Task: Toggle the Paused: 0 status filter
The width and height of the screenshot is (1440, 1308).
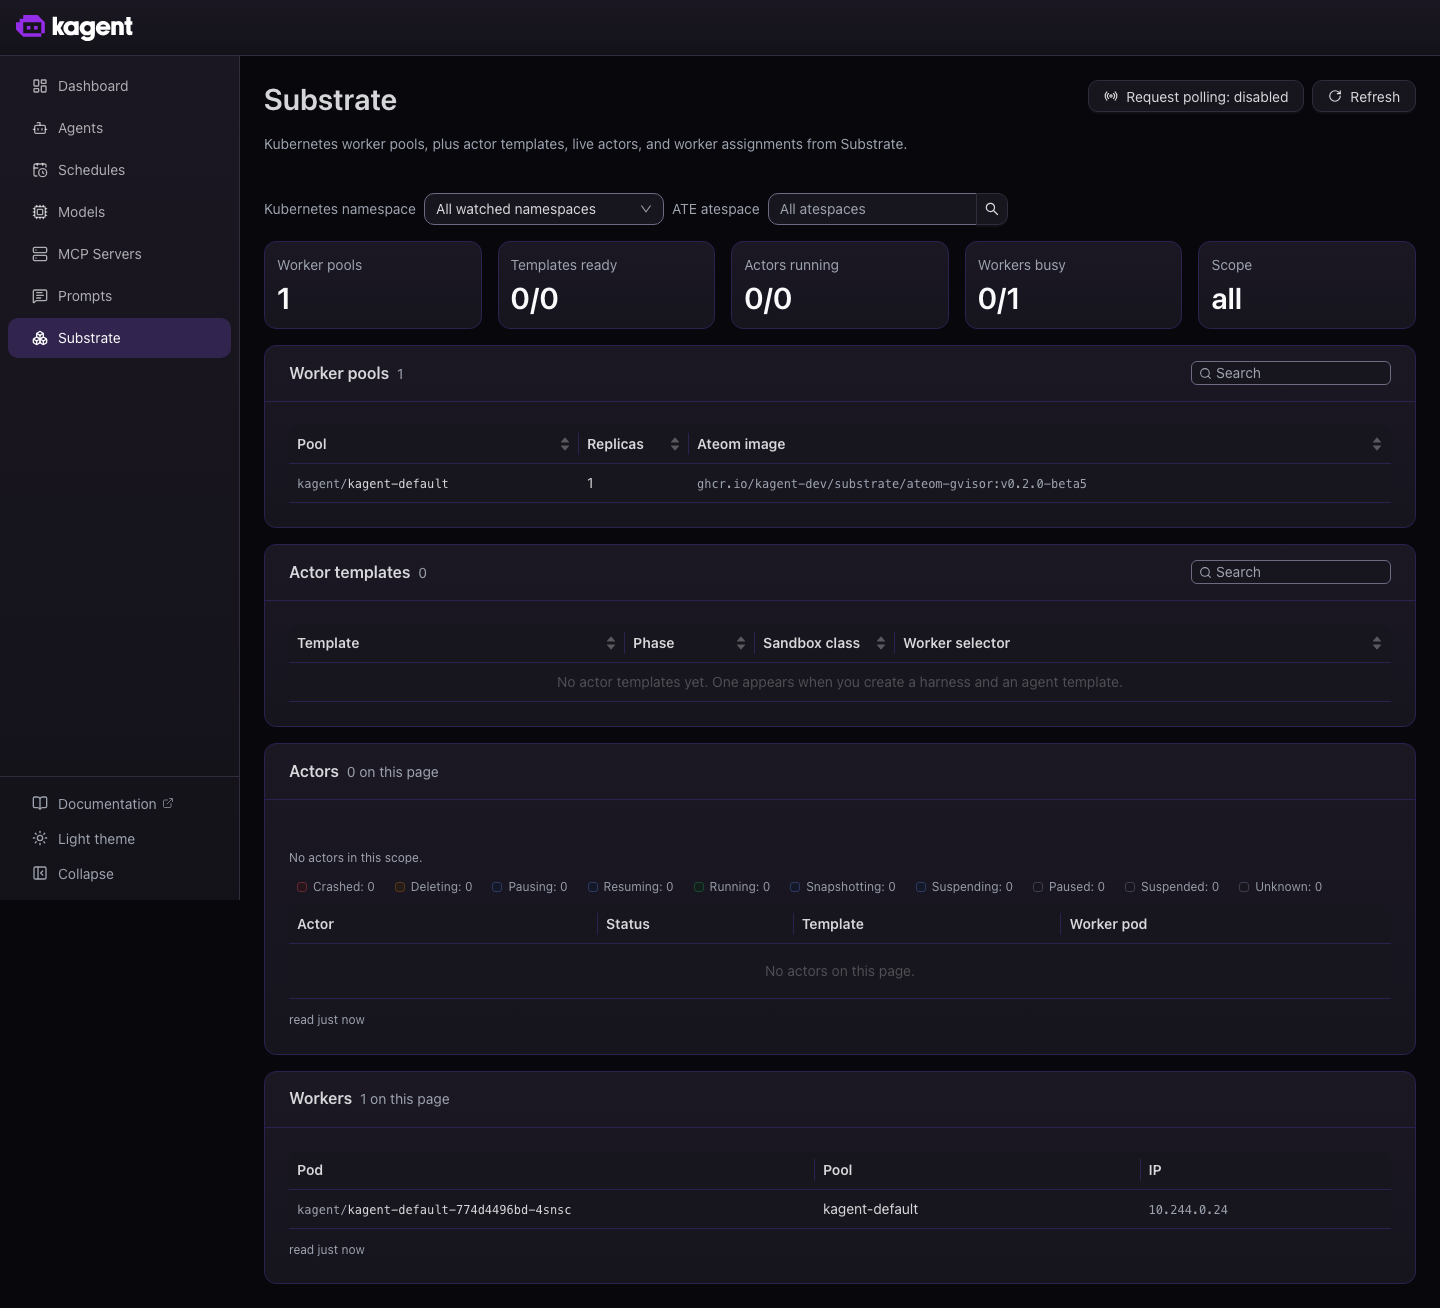Action: (x=1069, y=887)
